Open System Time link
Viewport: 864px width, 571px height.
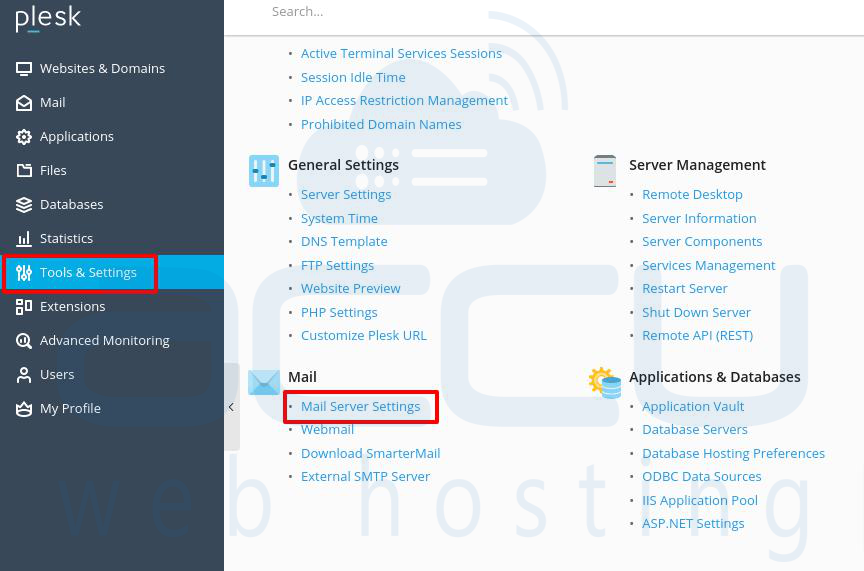pos(339,219)
